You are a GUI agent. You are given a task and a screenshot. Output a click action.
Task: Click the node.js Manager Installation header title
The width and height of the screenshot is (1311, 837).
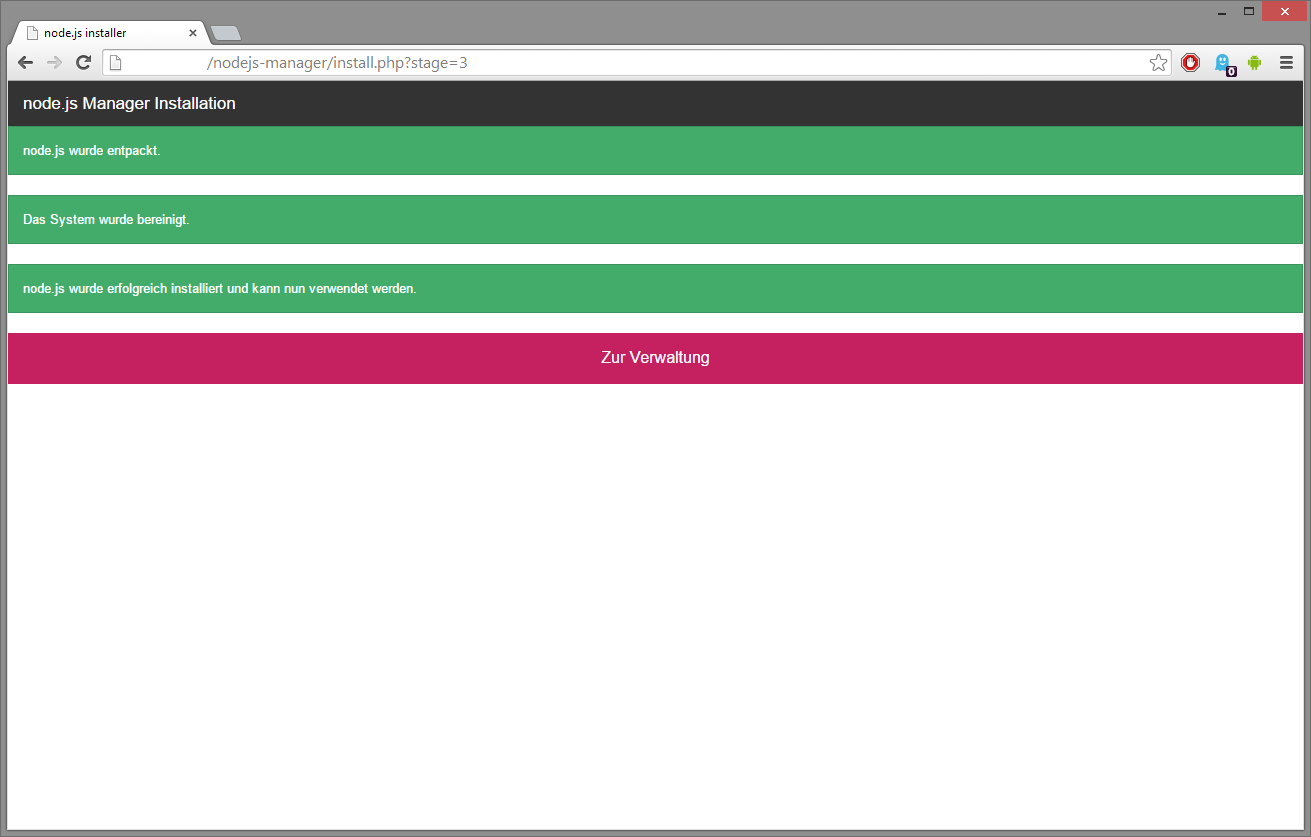coord(129,103)
